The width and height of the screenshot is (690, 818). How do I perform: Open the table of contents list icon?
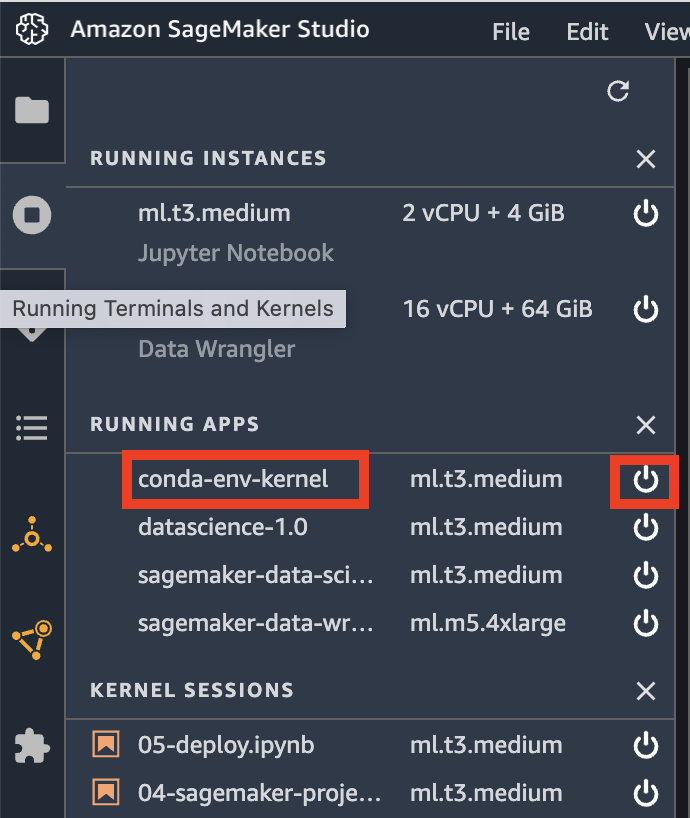(32, 428)
